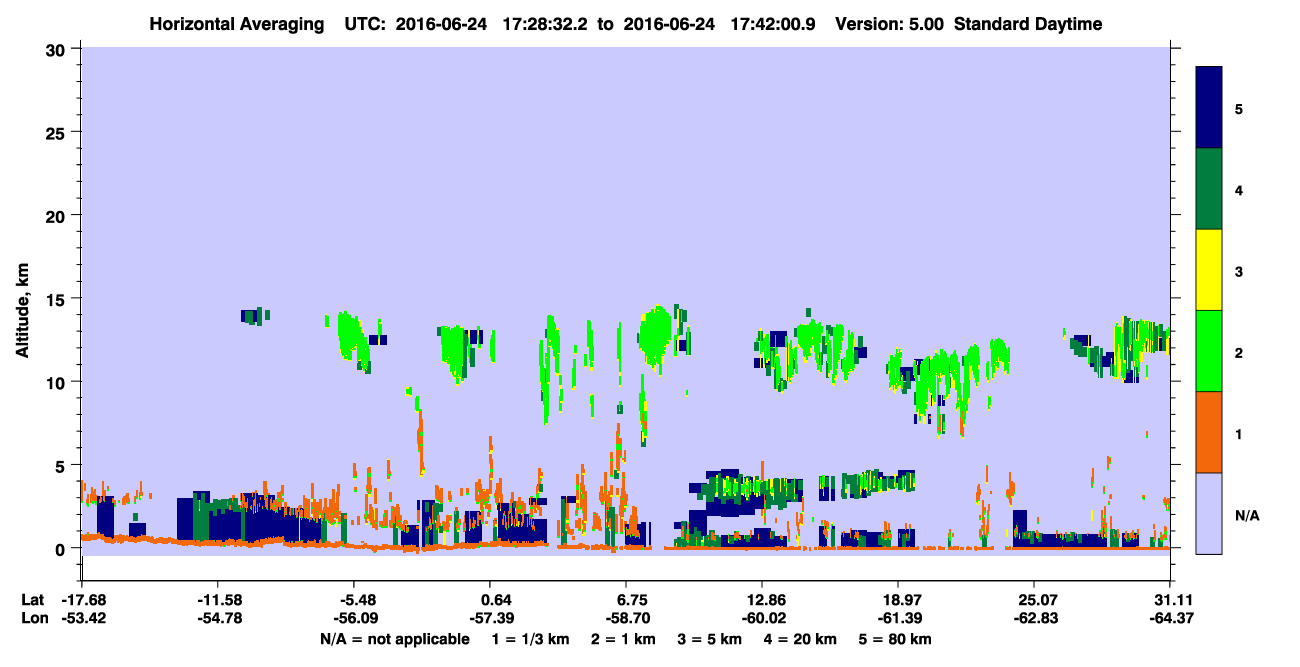Screen dimensions: 1300x667
Task: Click the y-axis tick label 10
Action: 57,382
